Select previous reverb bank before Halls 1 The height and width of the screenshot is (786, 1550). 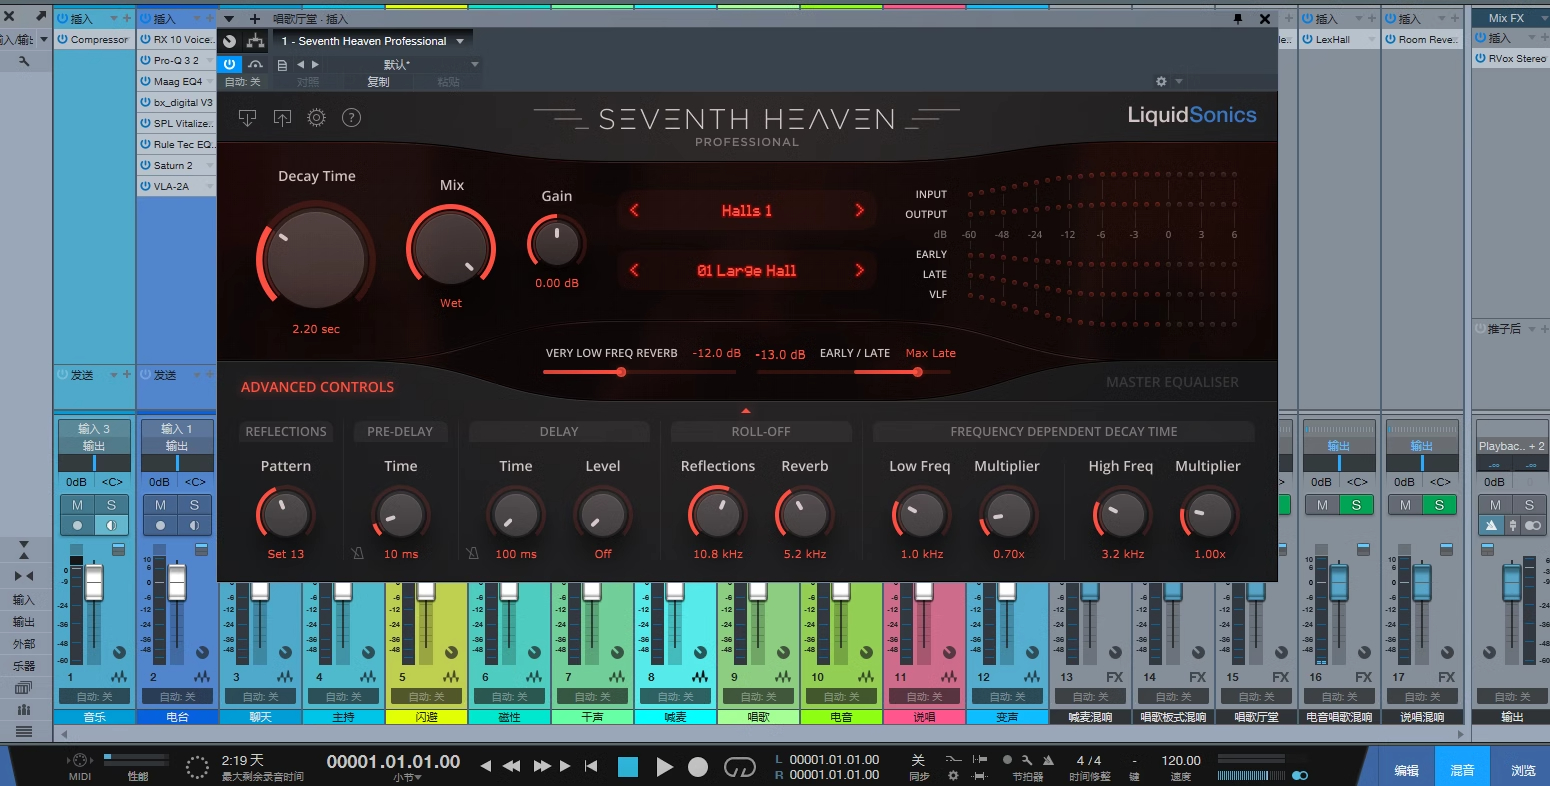click(x=634, y=210)
